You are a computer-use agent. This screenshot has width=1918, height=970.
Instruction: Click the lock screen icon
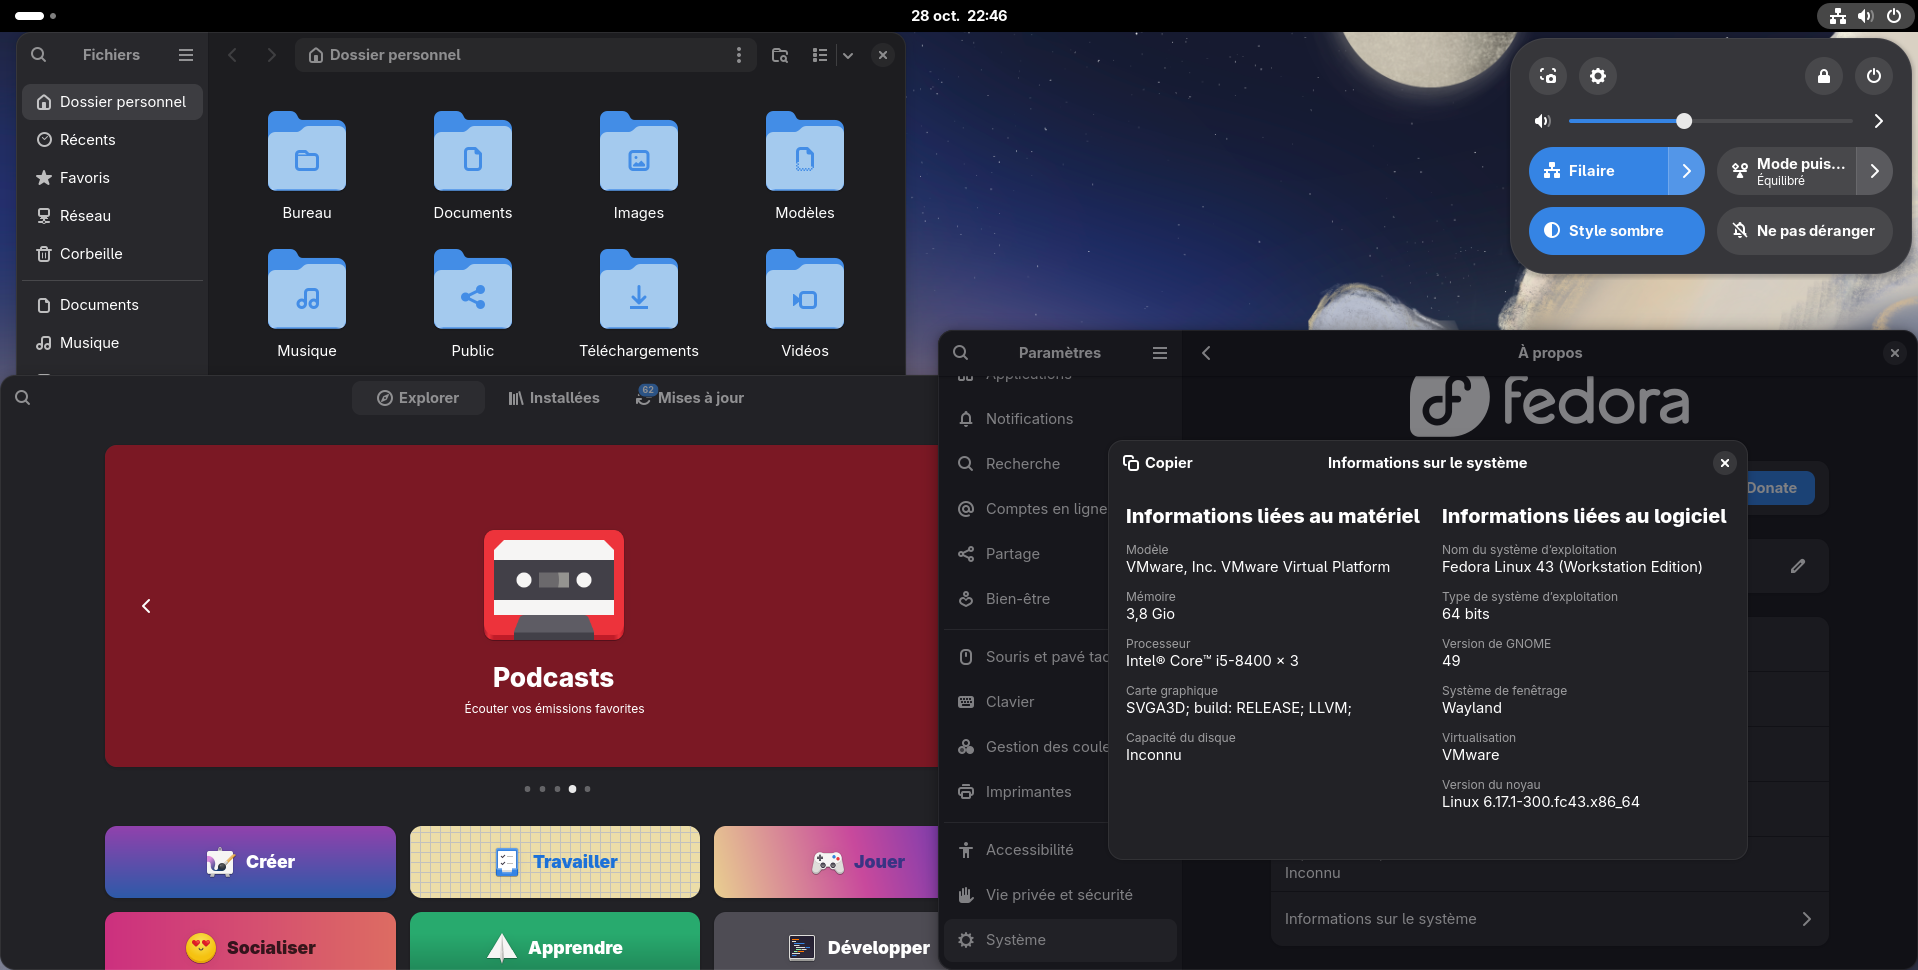coord(1824,76)
